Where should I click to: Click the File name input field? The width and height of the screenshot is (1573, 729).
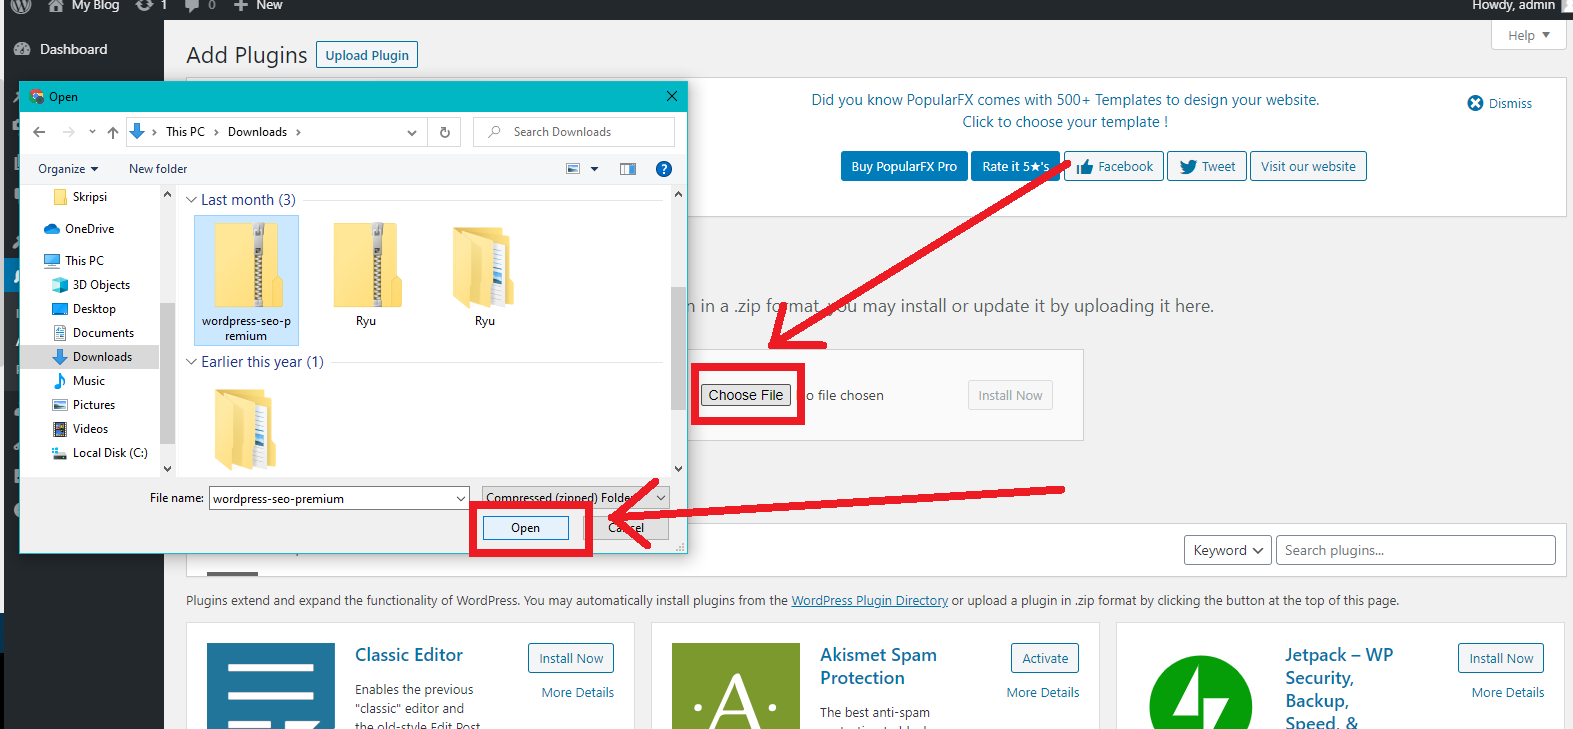pos(330,498)
